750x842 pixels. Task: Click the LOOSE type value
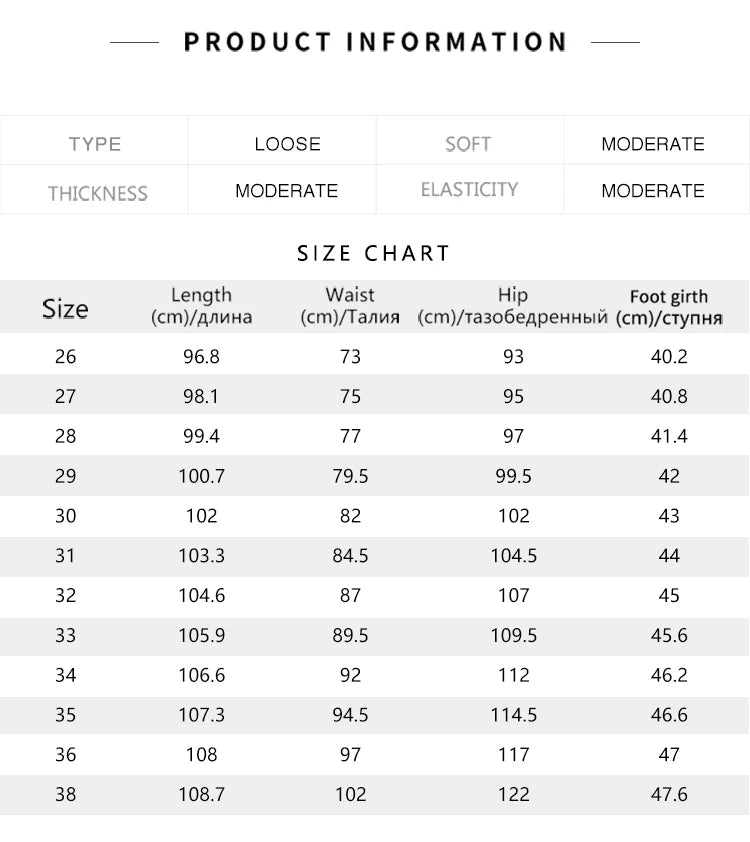287,144
